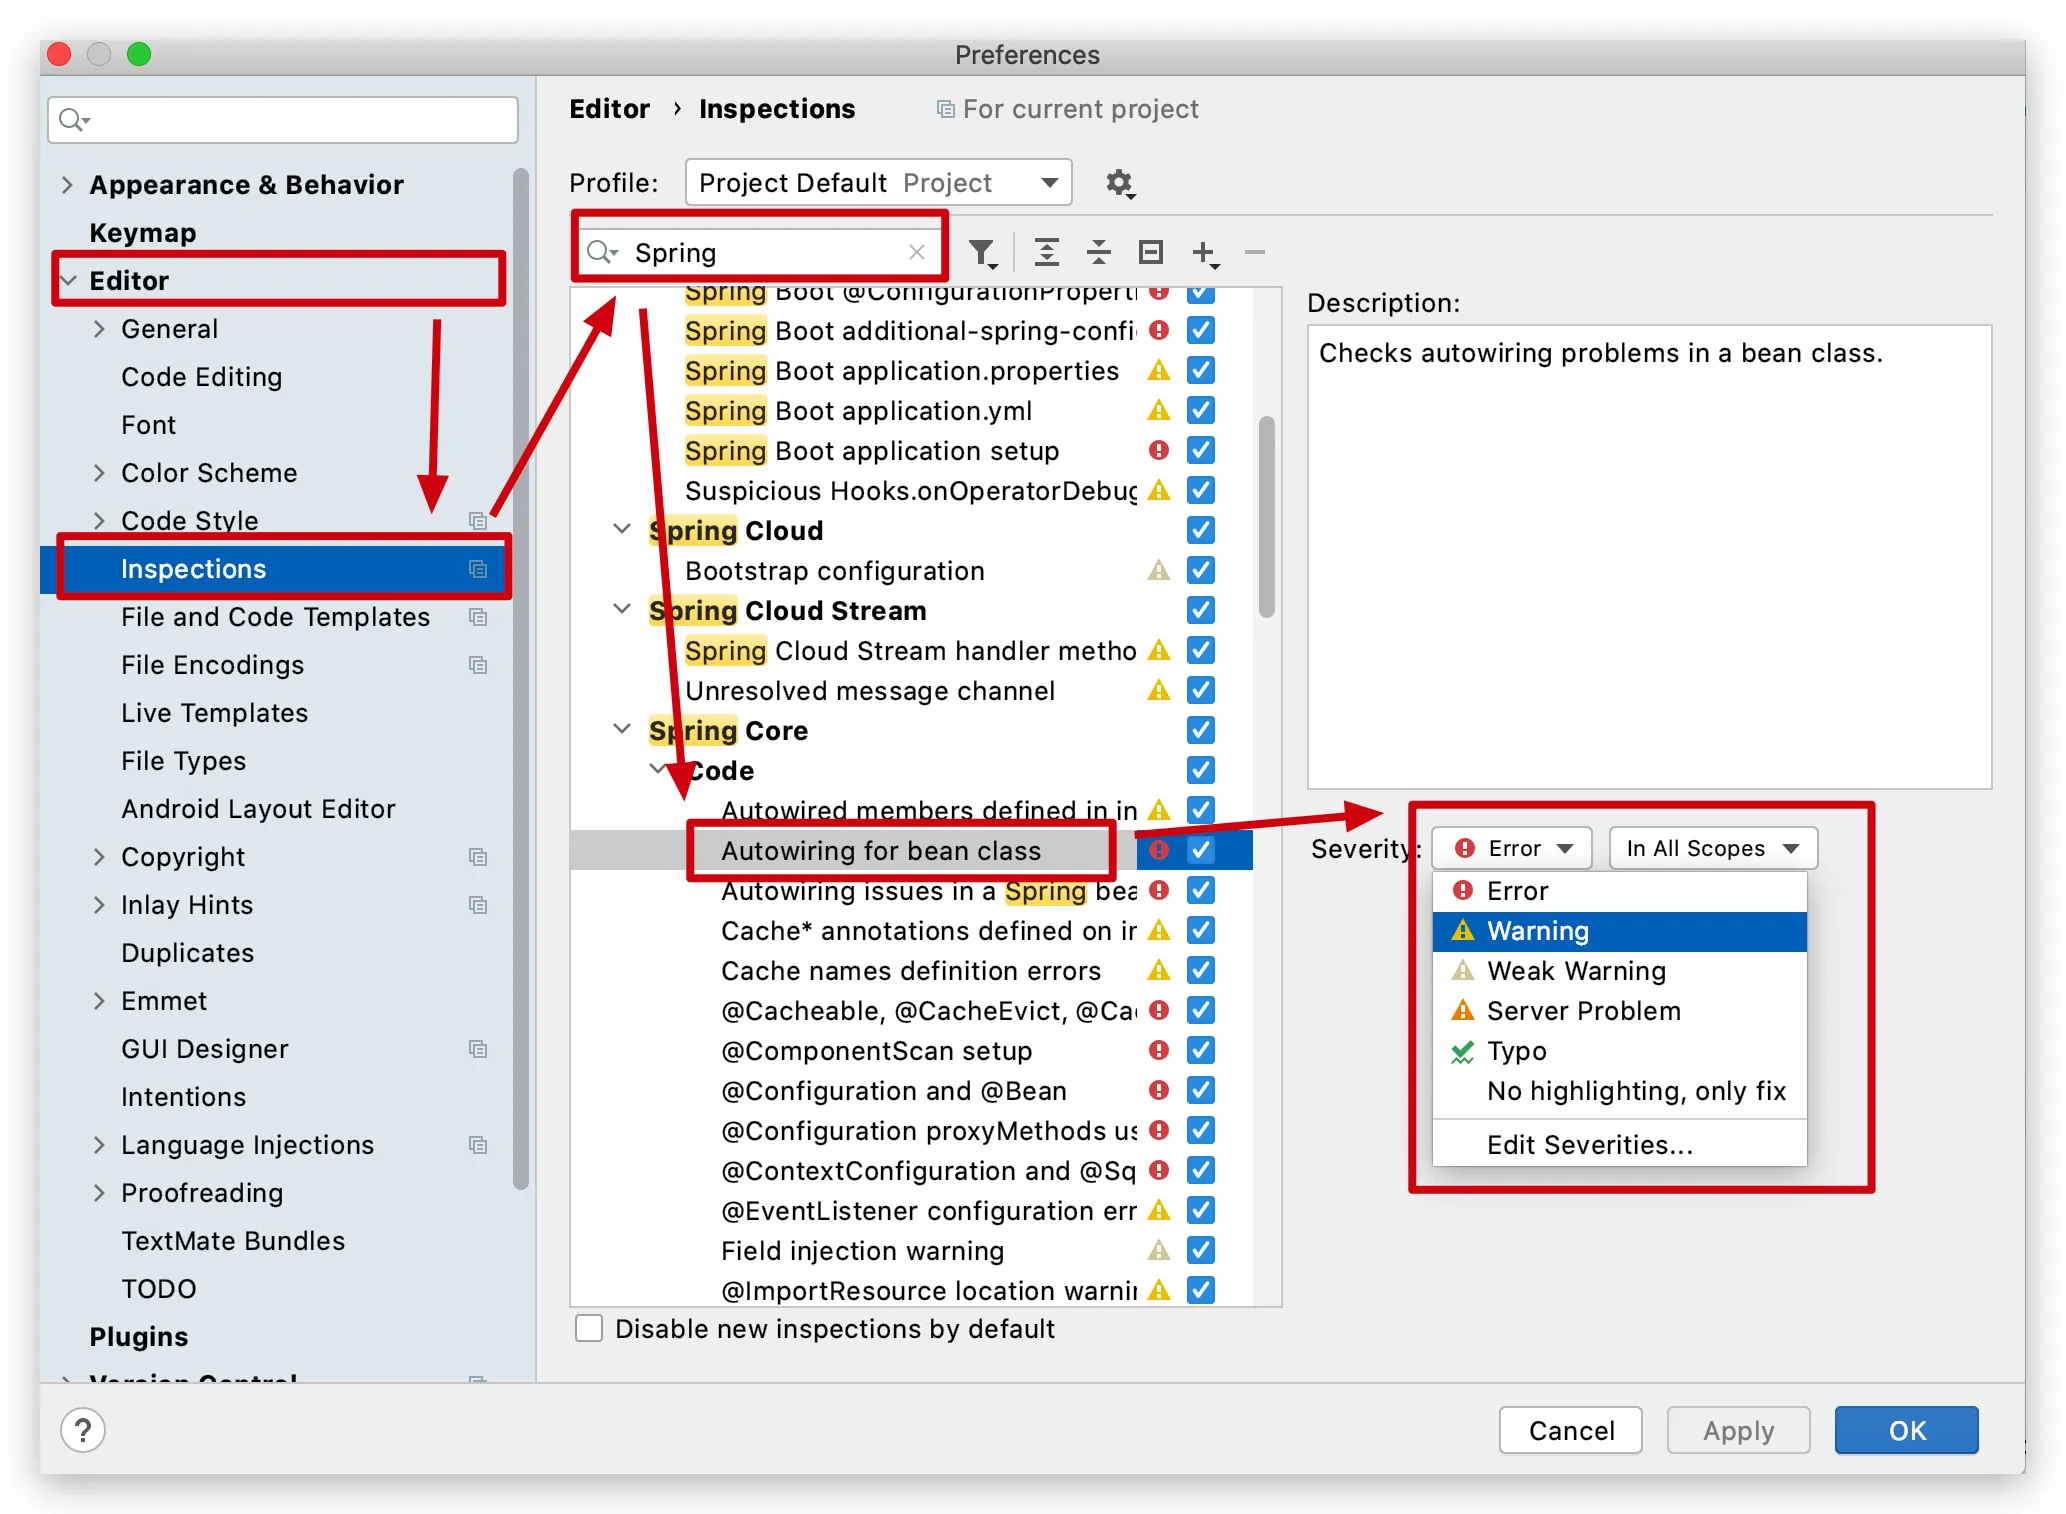Focus the settings search field
The width and height of the screenshot is (2066, 1514).
[283, 121]
